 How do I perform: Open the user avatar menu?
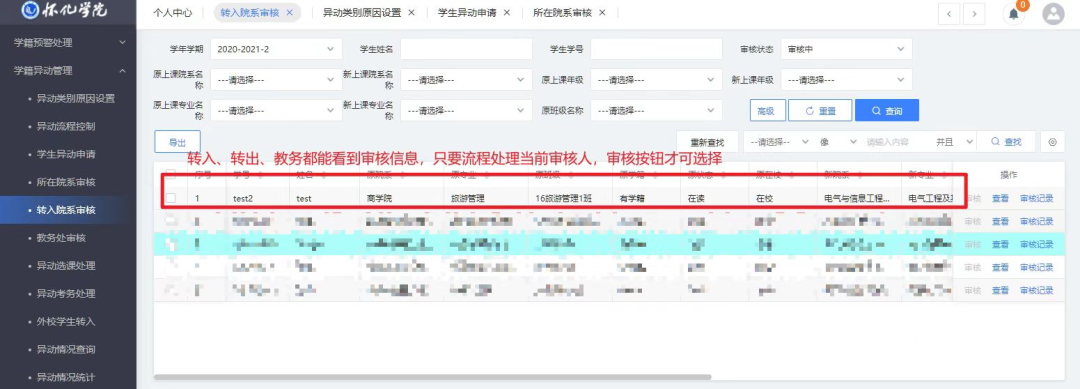click(1053, 14)
